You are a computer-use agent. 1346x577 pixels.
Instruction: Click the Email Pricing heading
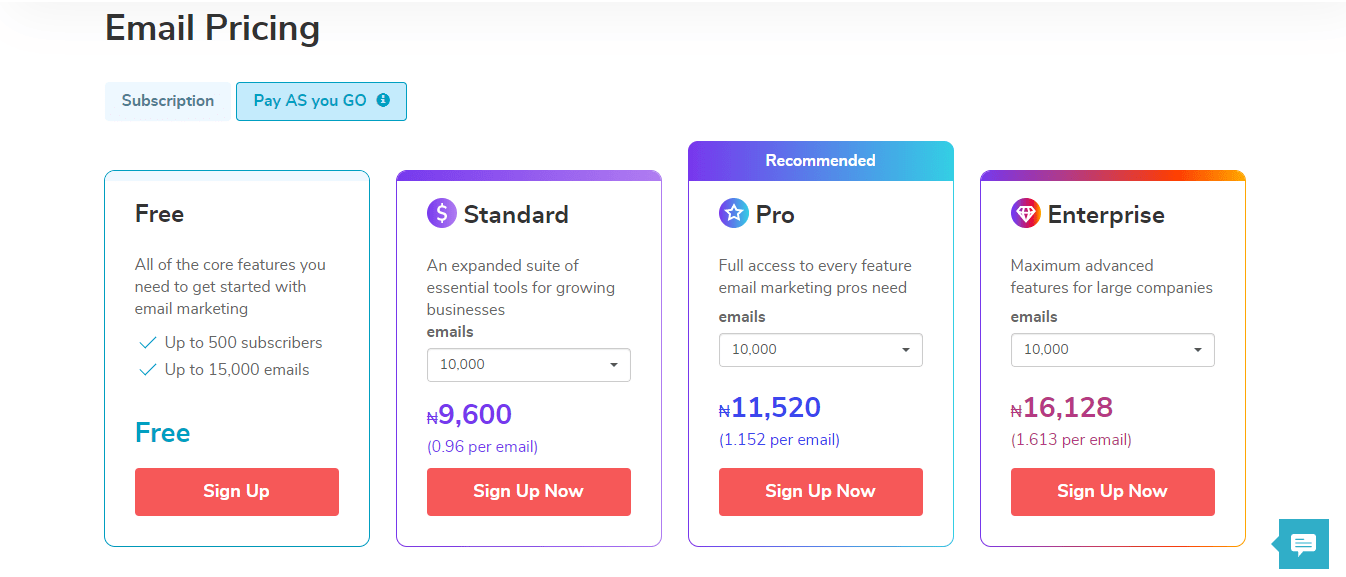212,28
